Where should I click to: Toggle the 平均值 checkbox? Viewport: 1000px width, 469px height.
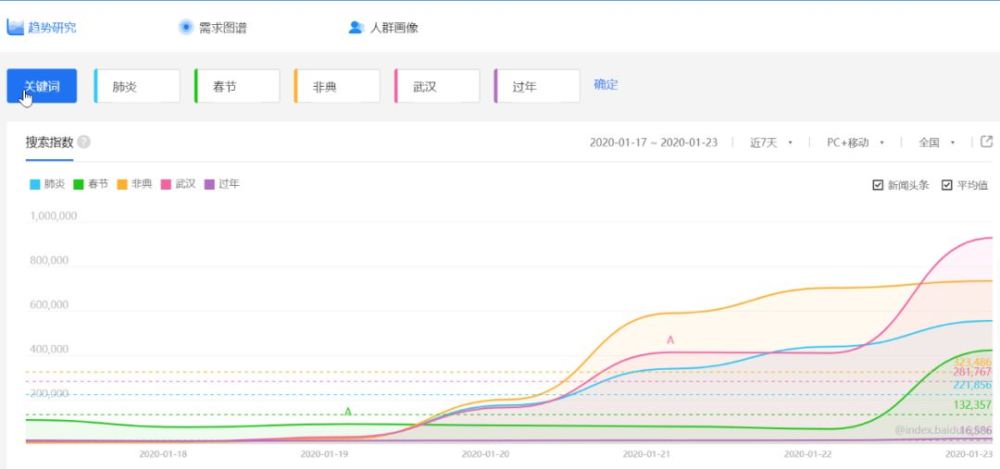coord(947,185)
